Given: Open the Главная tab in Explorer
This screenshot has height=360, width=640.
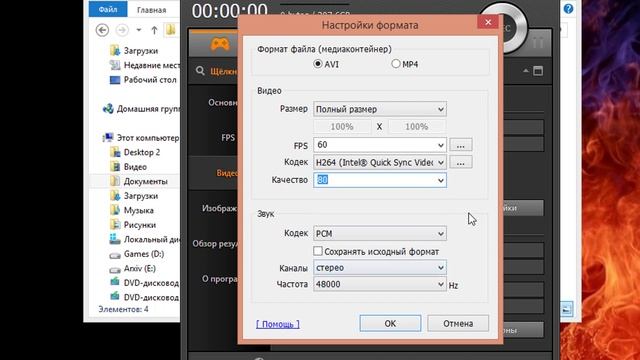Looking at the screenshot, I should click(151, 10).
